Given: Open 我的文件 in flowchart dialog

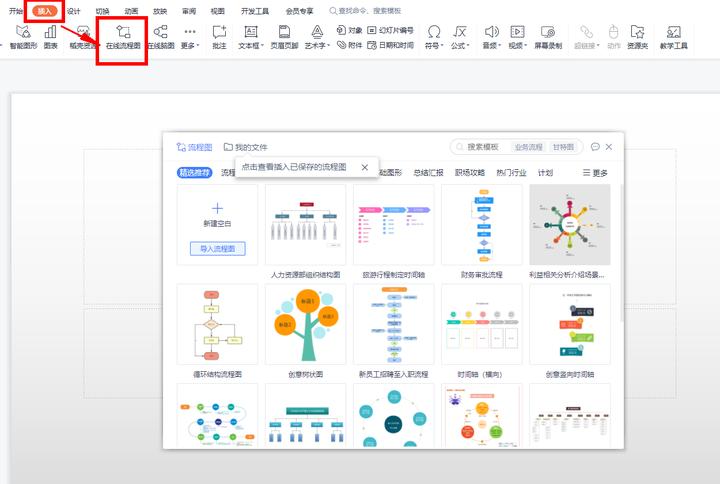Looking at the screenshot, I should 245,147.
